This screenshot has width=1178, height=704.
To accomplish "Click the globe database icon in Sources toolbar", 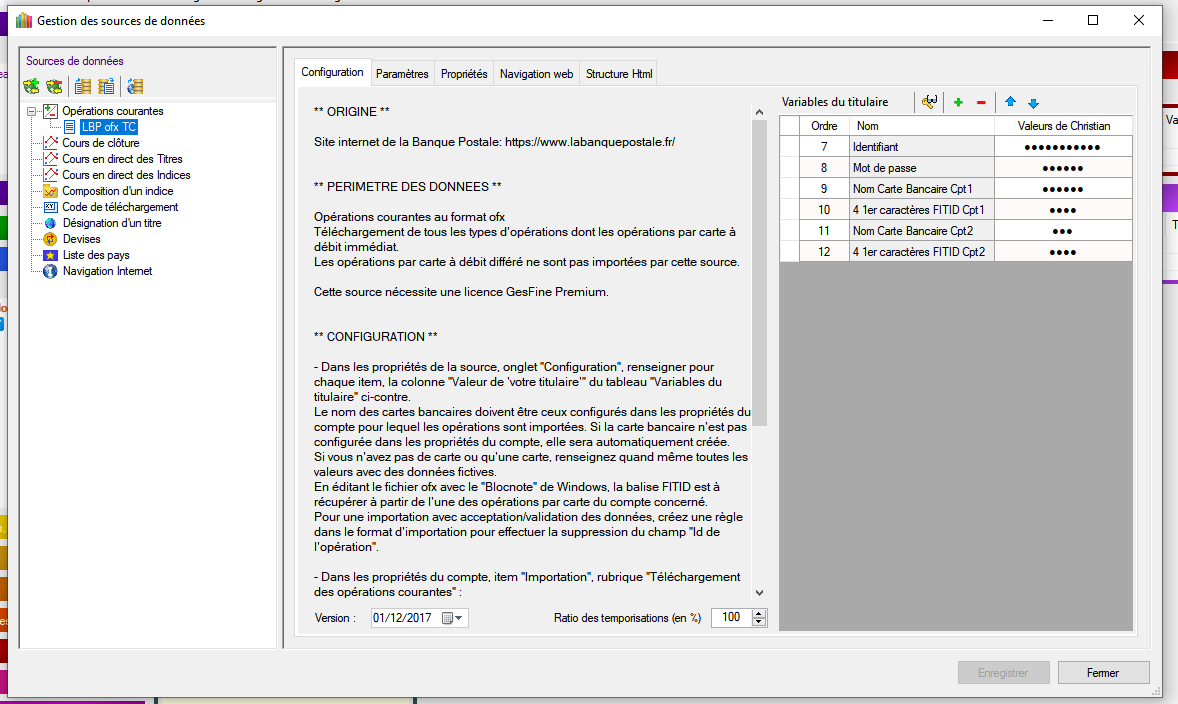I will tap(135, 86).
